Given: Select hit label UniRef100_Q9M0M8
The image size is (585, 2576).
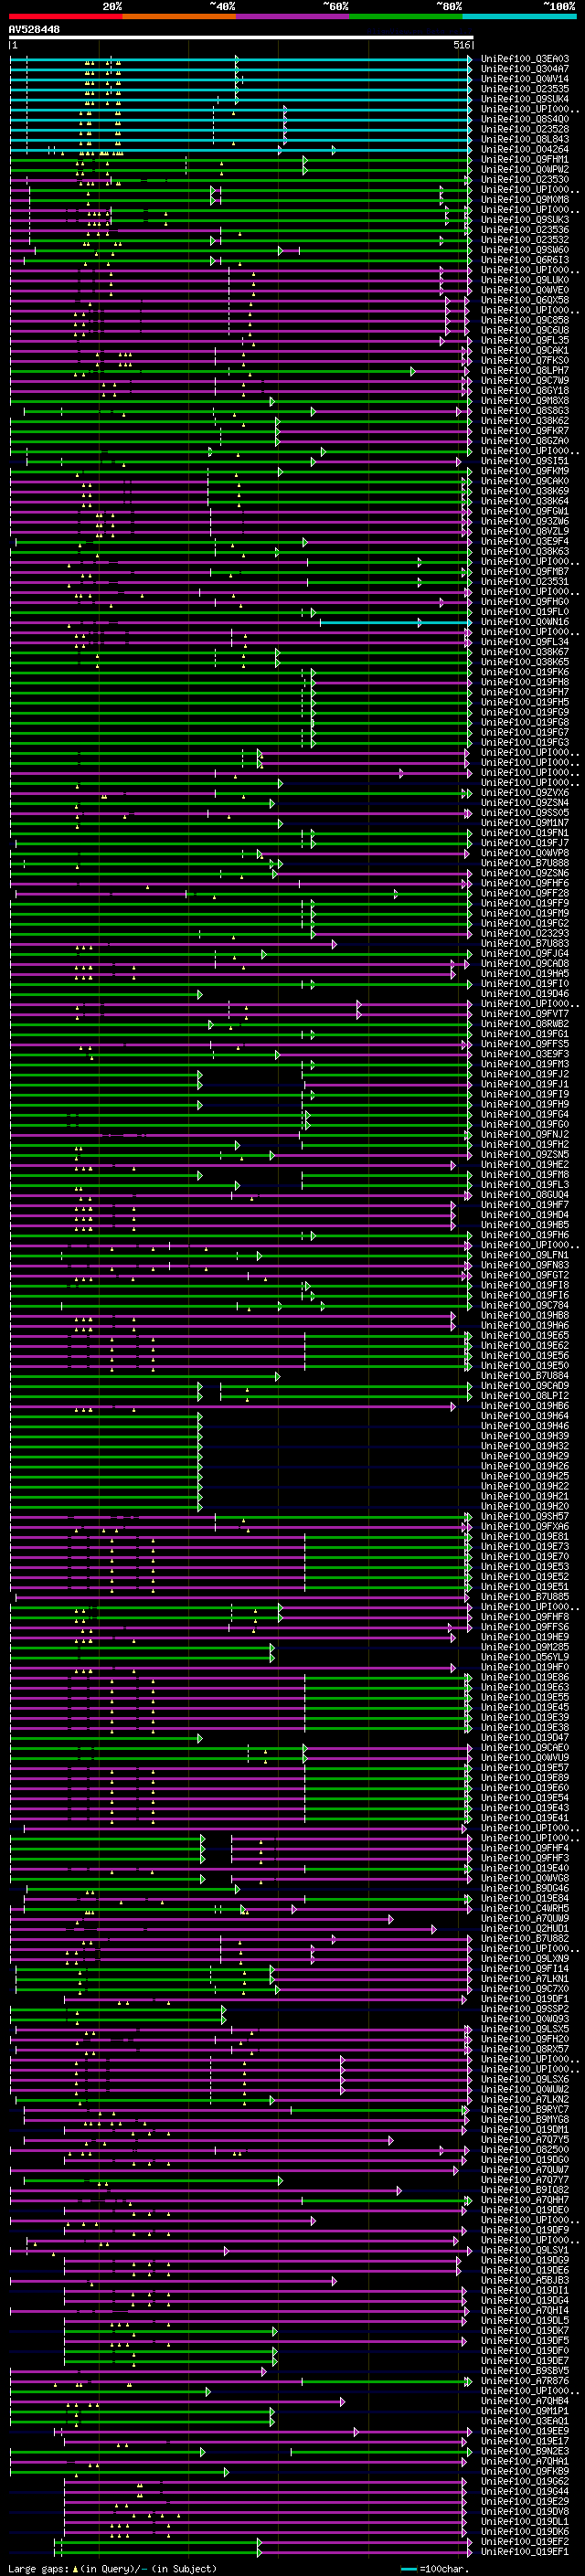Looking at the screenshot, I should (525, 199).
